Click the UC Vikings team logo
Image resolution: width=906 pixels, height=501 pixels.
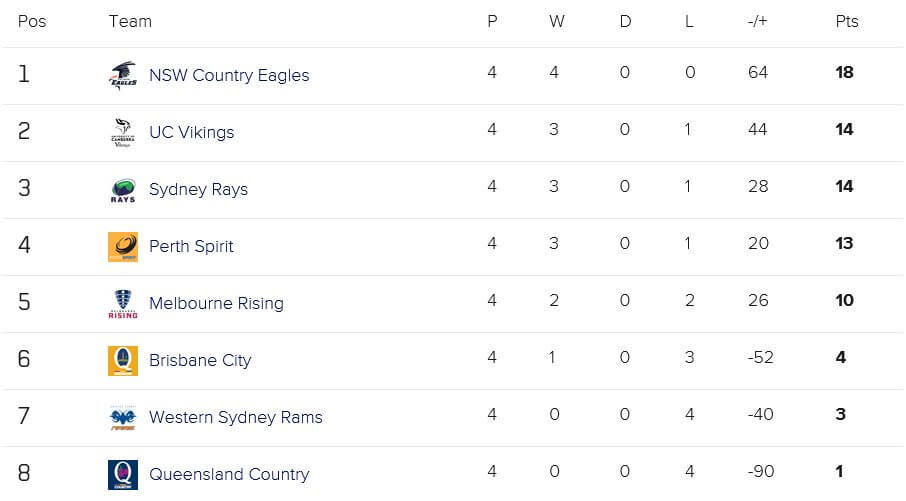[x=123, y=132]
